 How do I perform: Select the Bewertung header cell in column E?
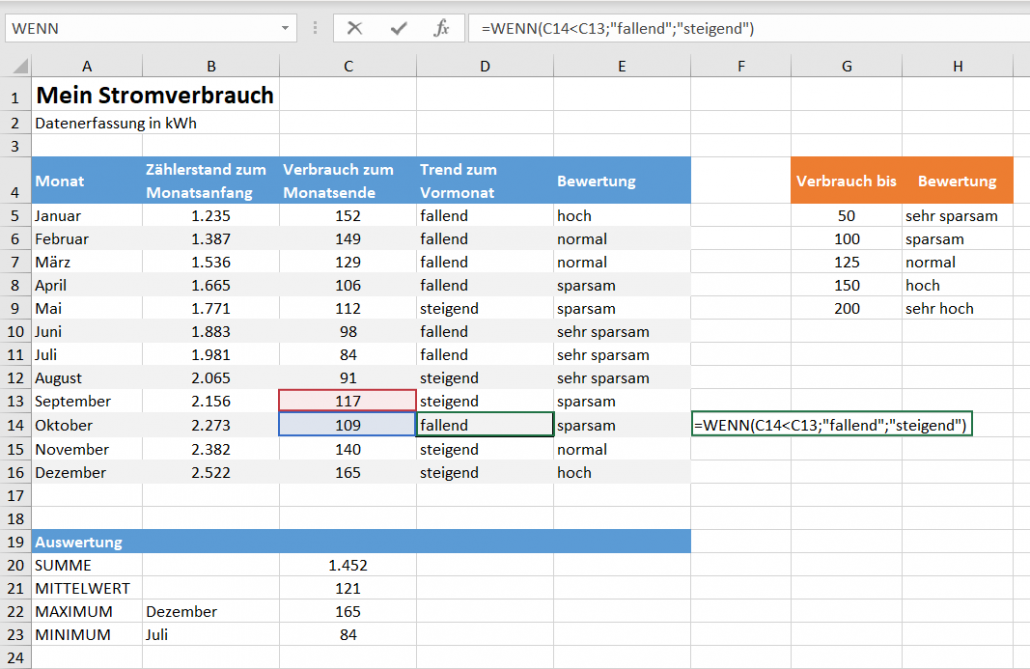tap(621, 180)
